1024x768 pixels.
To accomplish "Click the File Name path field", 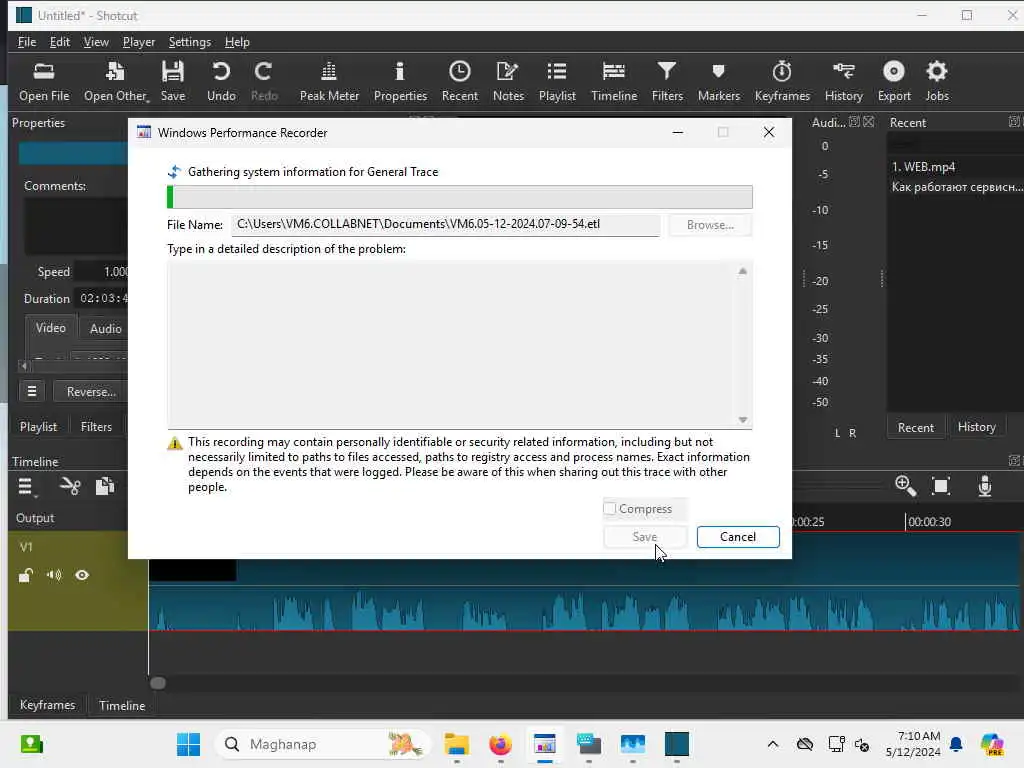I will (x=445, y=224).
